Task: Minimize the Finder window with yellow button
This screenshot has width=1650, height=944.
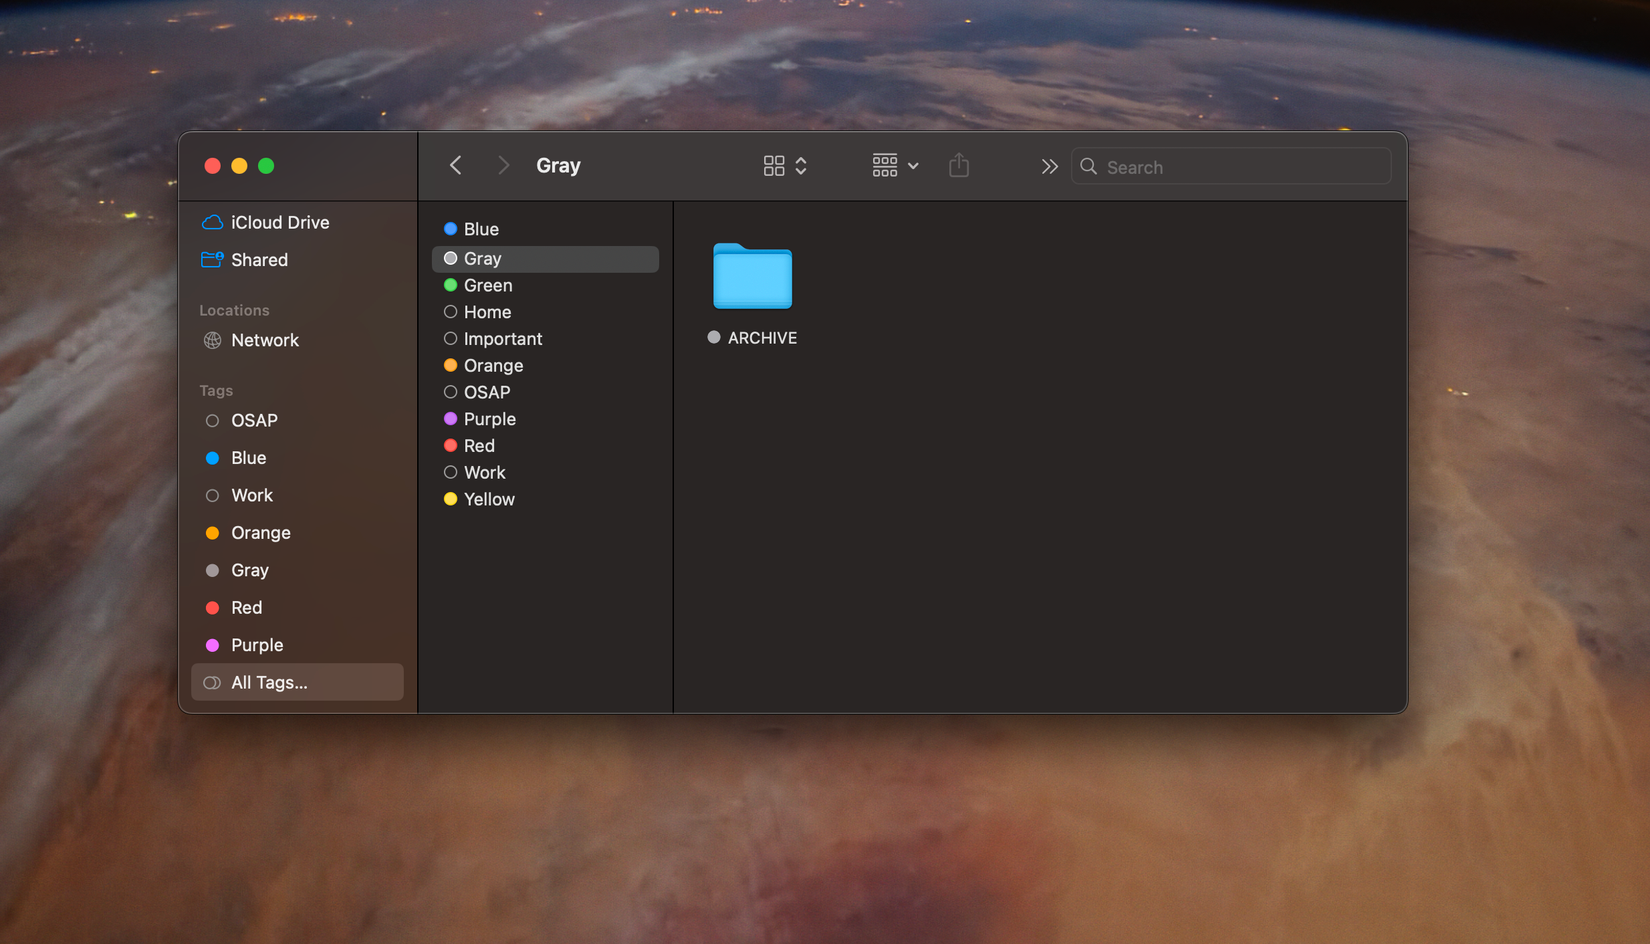Action: tap(239, 166)
